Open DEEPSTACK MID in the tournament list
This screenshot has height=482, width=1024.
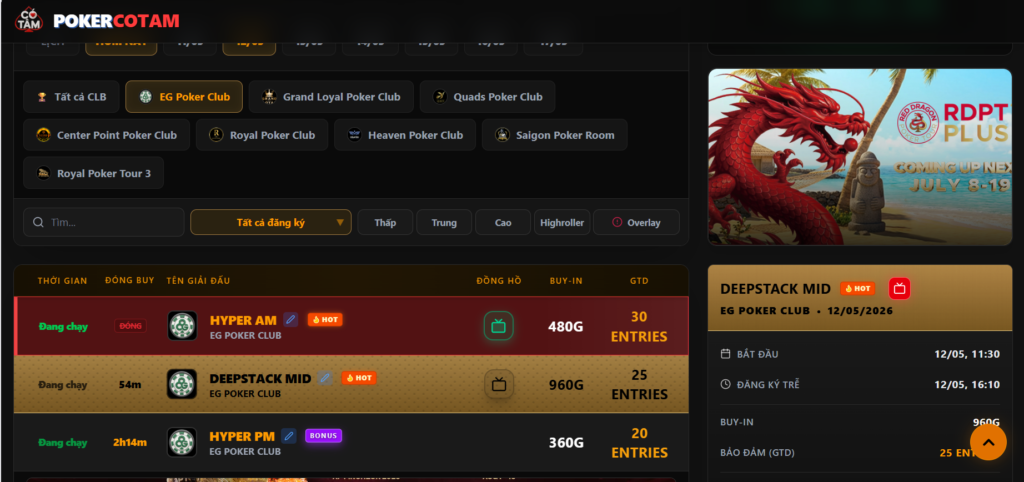pos(261,378)
